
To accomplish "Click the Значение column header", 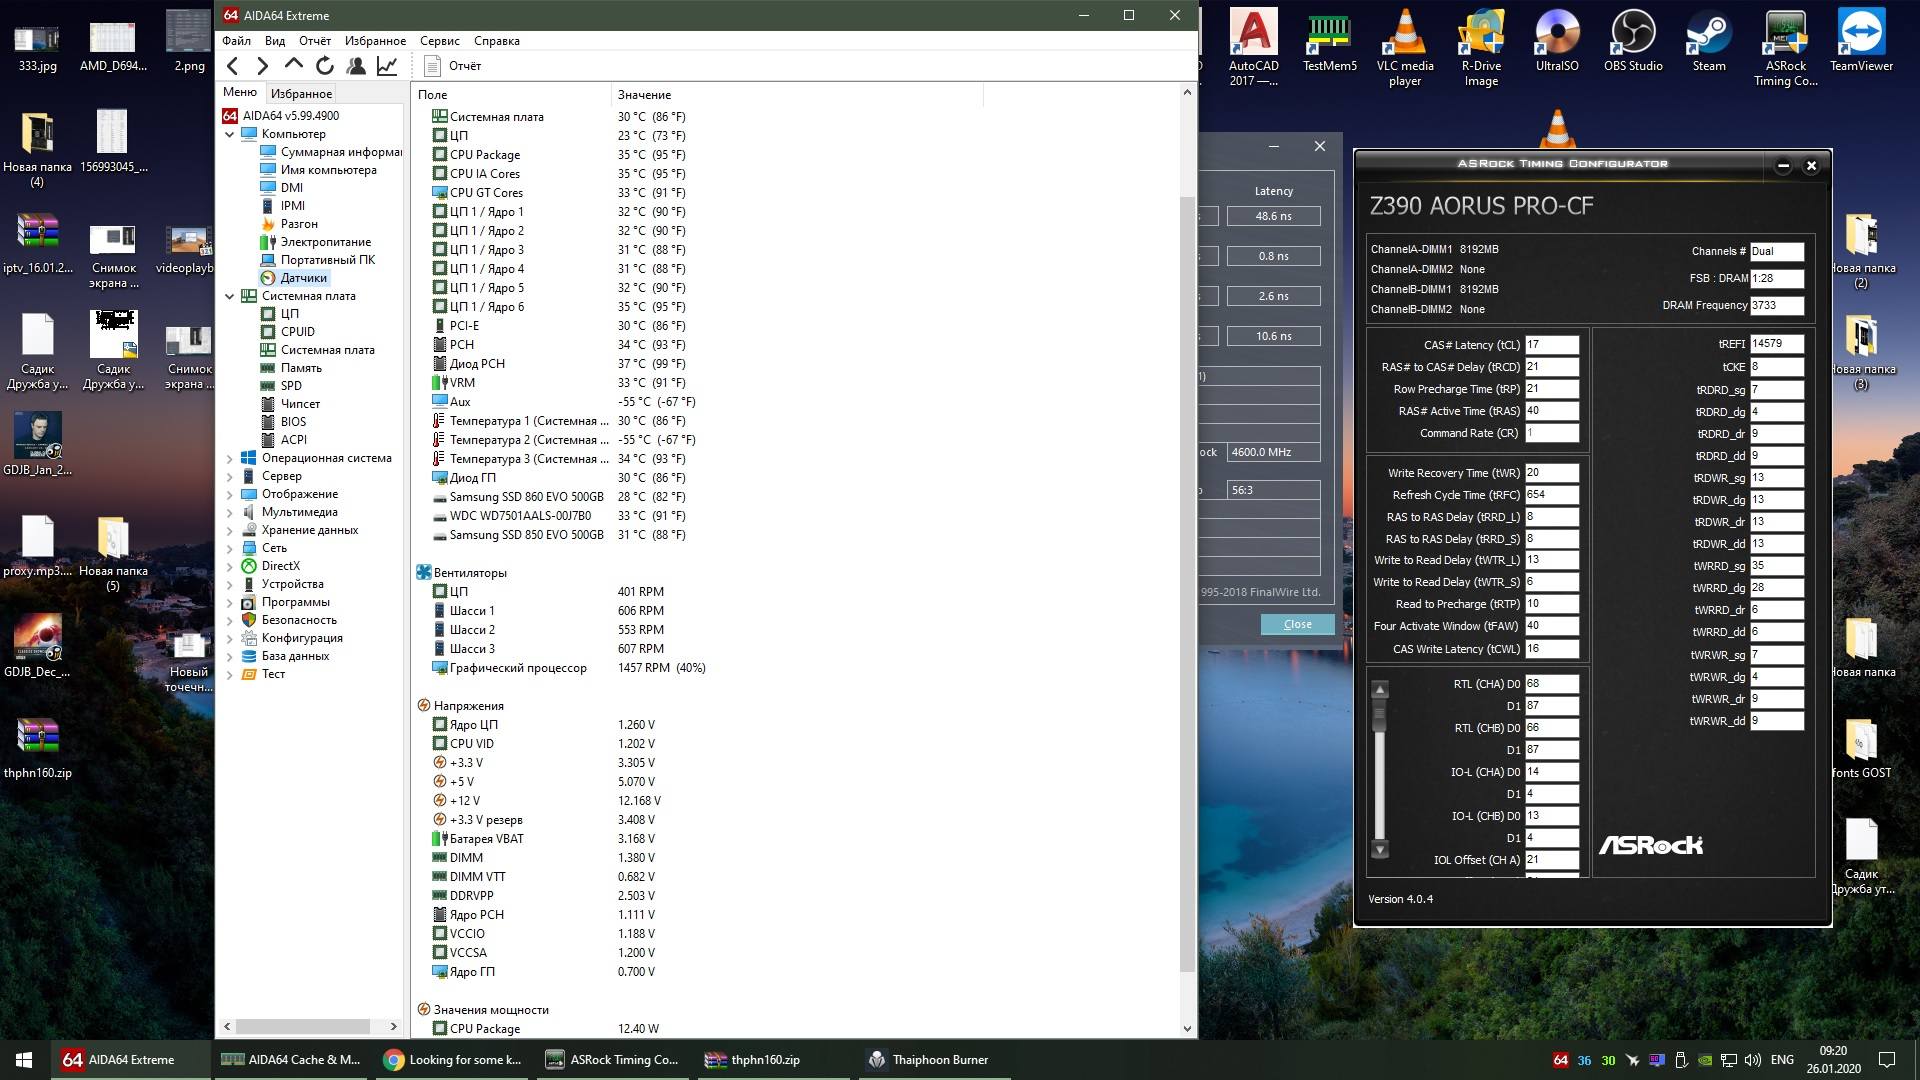I will (x=796, y=95).
